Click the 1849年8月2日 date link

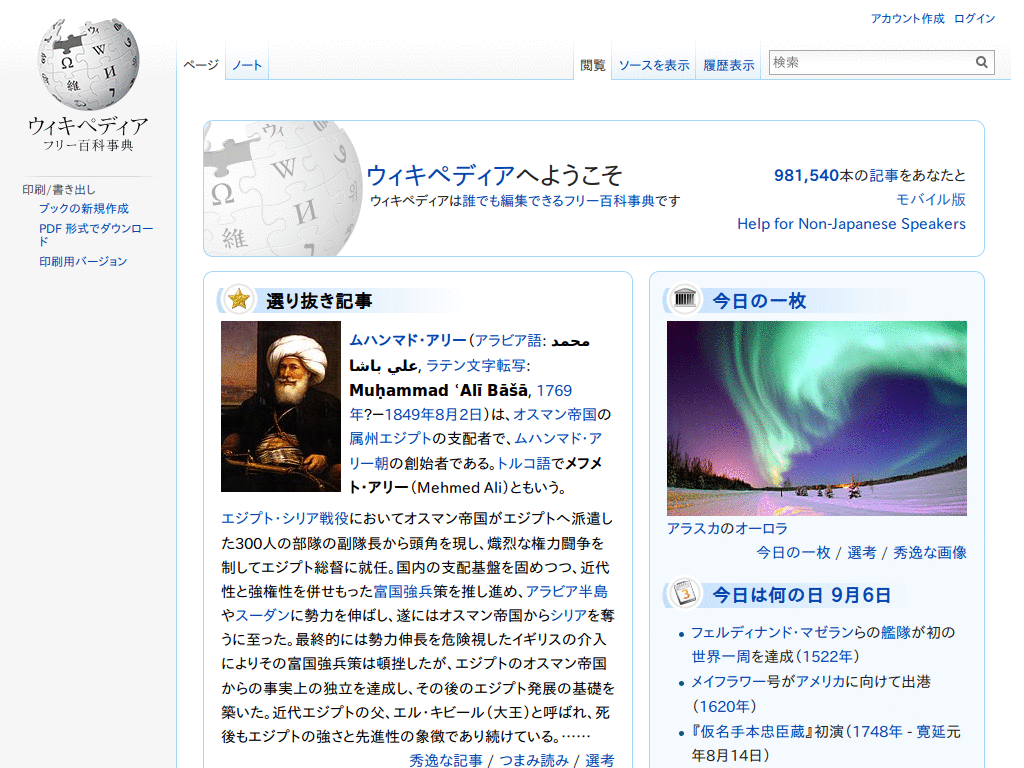433,414
